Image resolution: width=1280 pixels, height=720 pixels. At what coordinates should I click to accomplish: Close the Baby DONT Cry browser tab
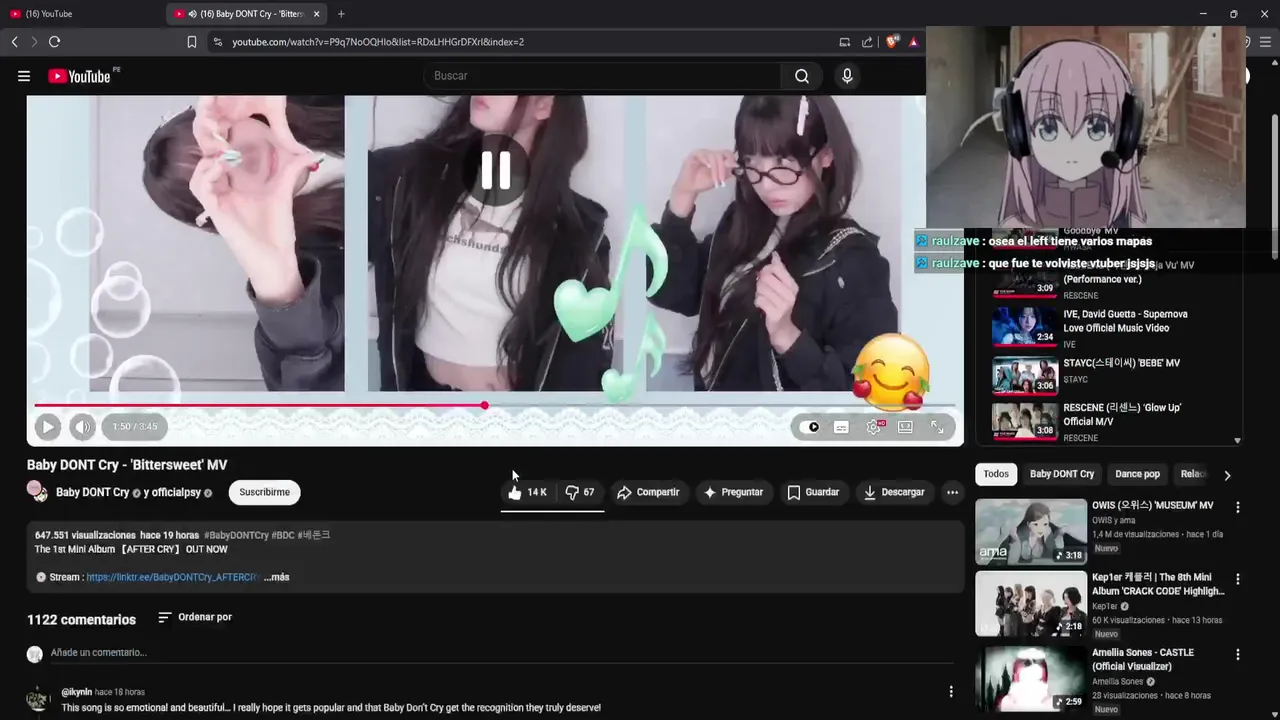point(317,14)
